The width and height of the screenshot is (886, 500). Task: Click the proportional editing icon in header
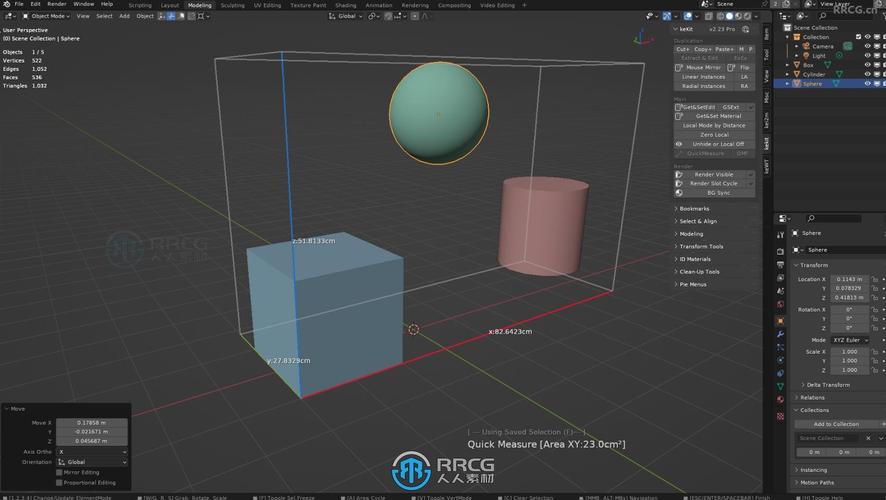tap(415, 16)
